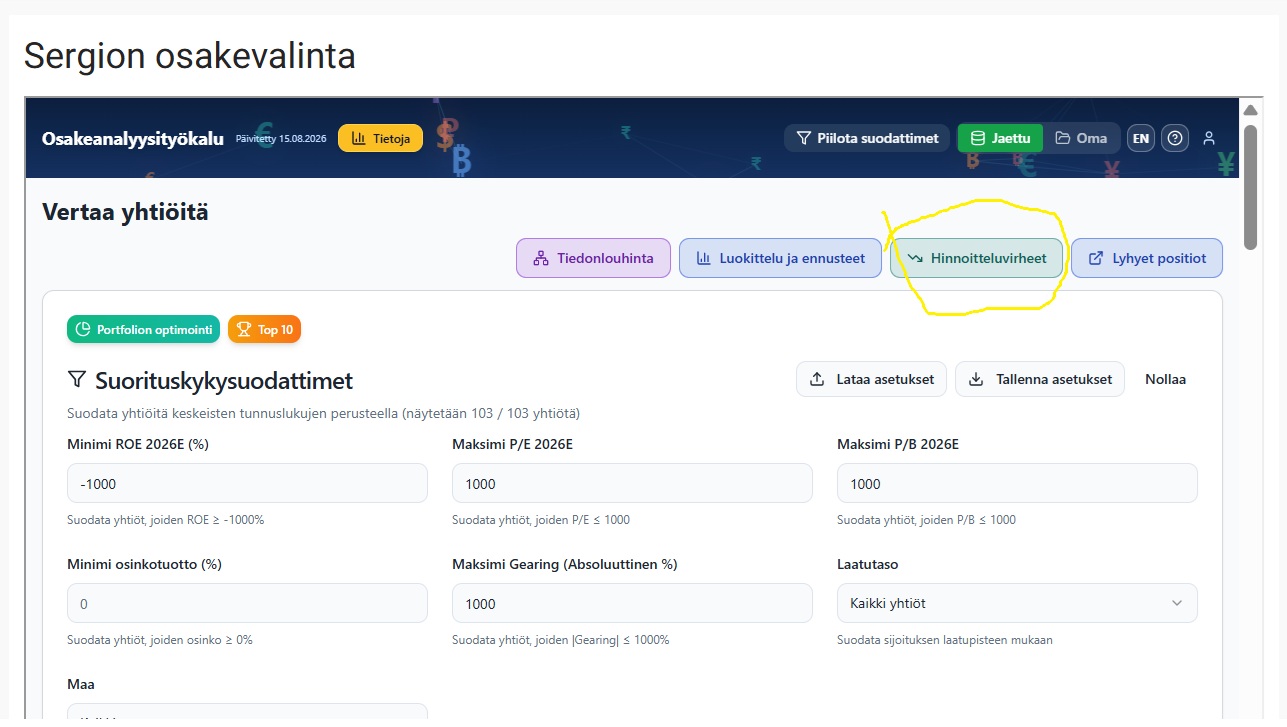Switch to Jaettu database mode
This screenshot has width=1287, height=727.
click(x=1000, y=138)
